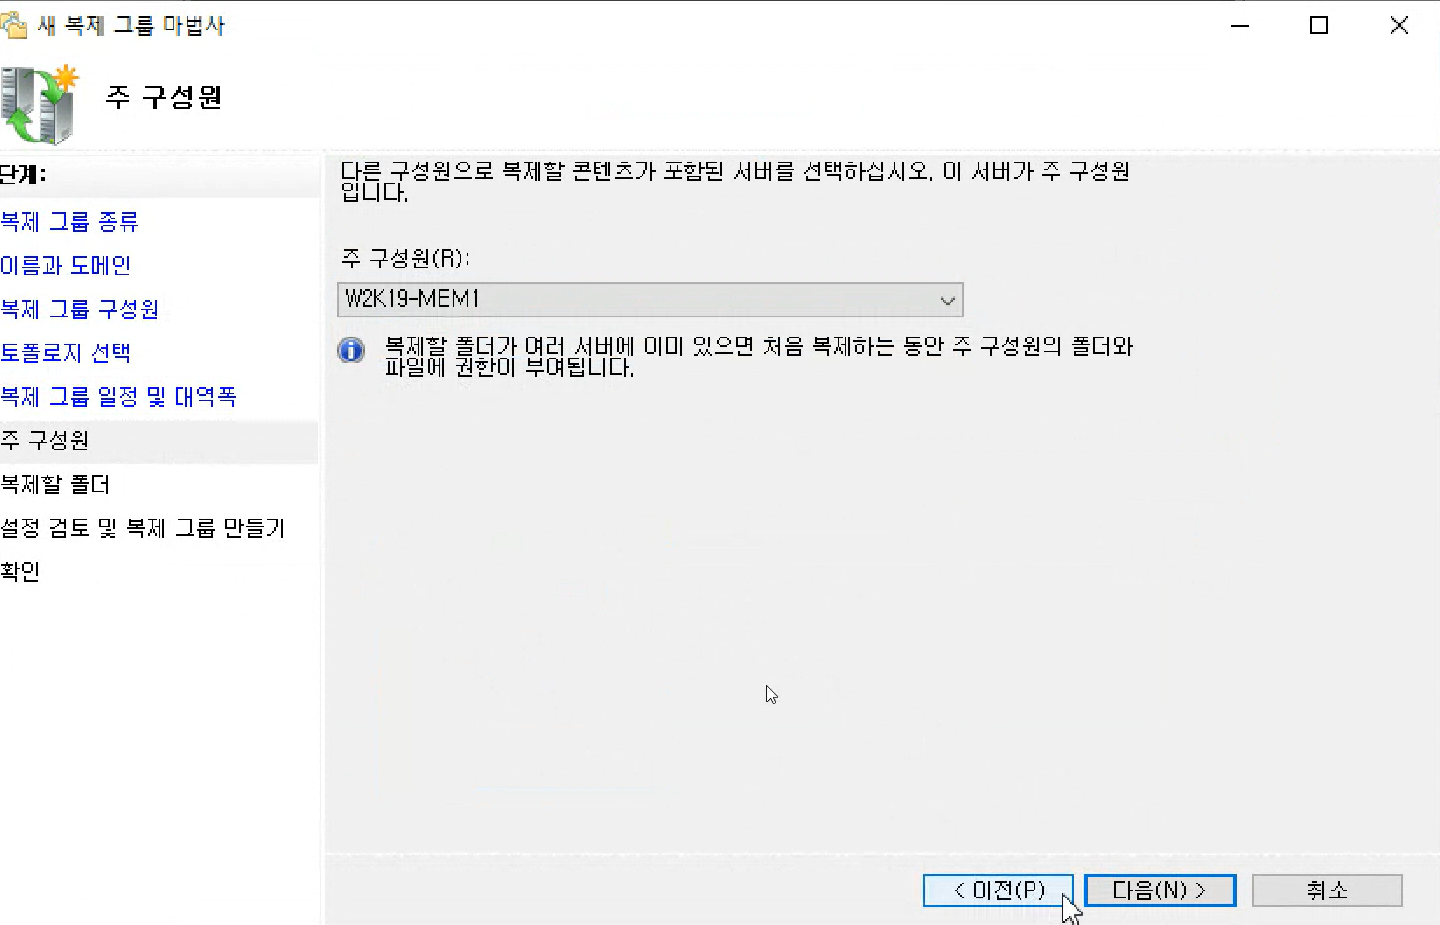Close the wizard window
1440x925 pixels.
tap(1399, 25)
